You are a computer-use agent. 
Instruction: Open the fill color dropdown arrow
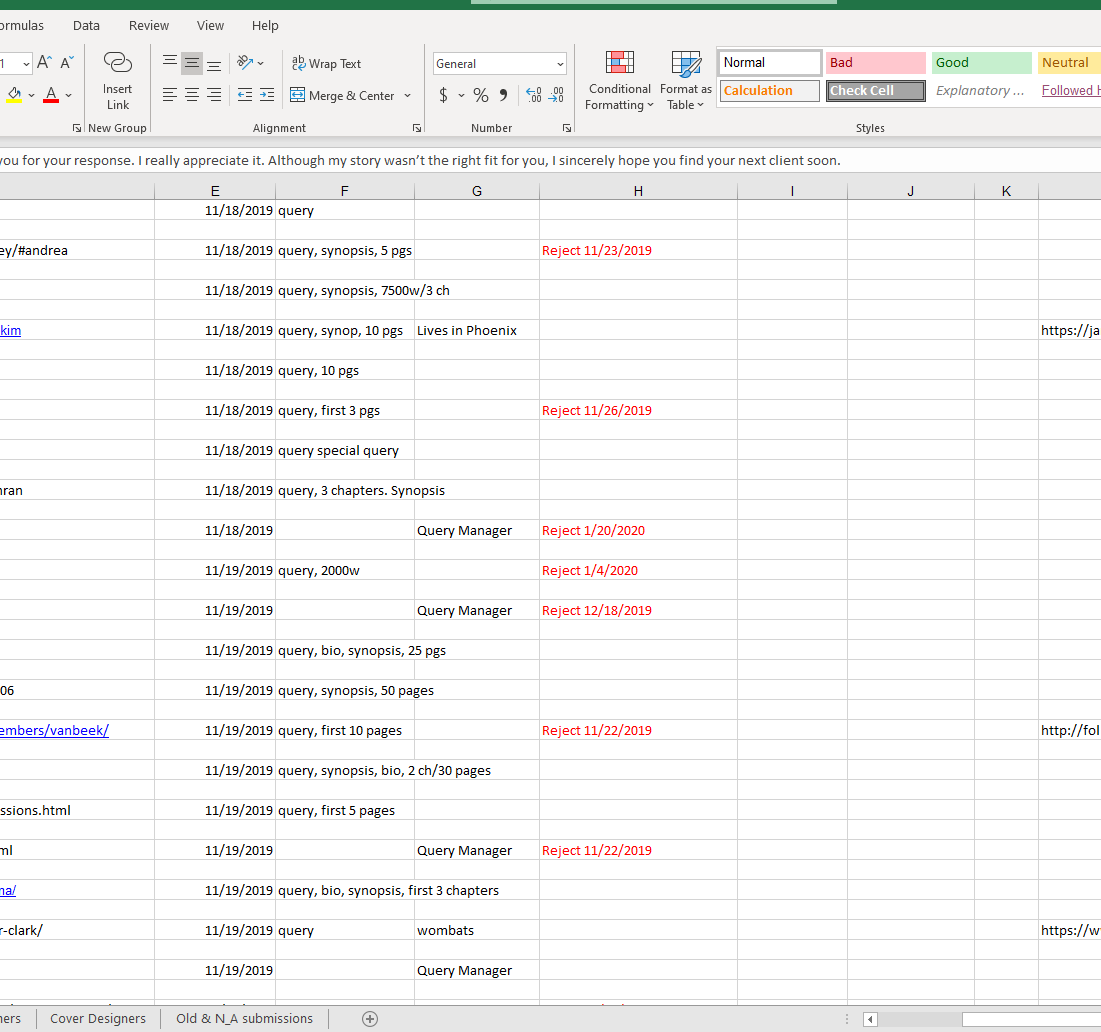[32, 95]
